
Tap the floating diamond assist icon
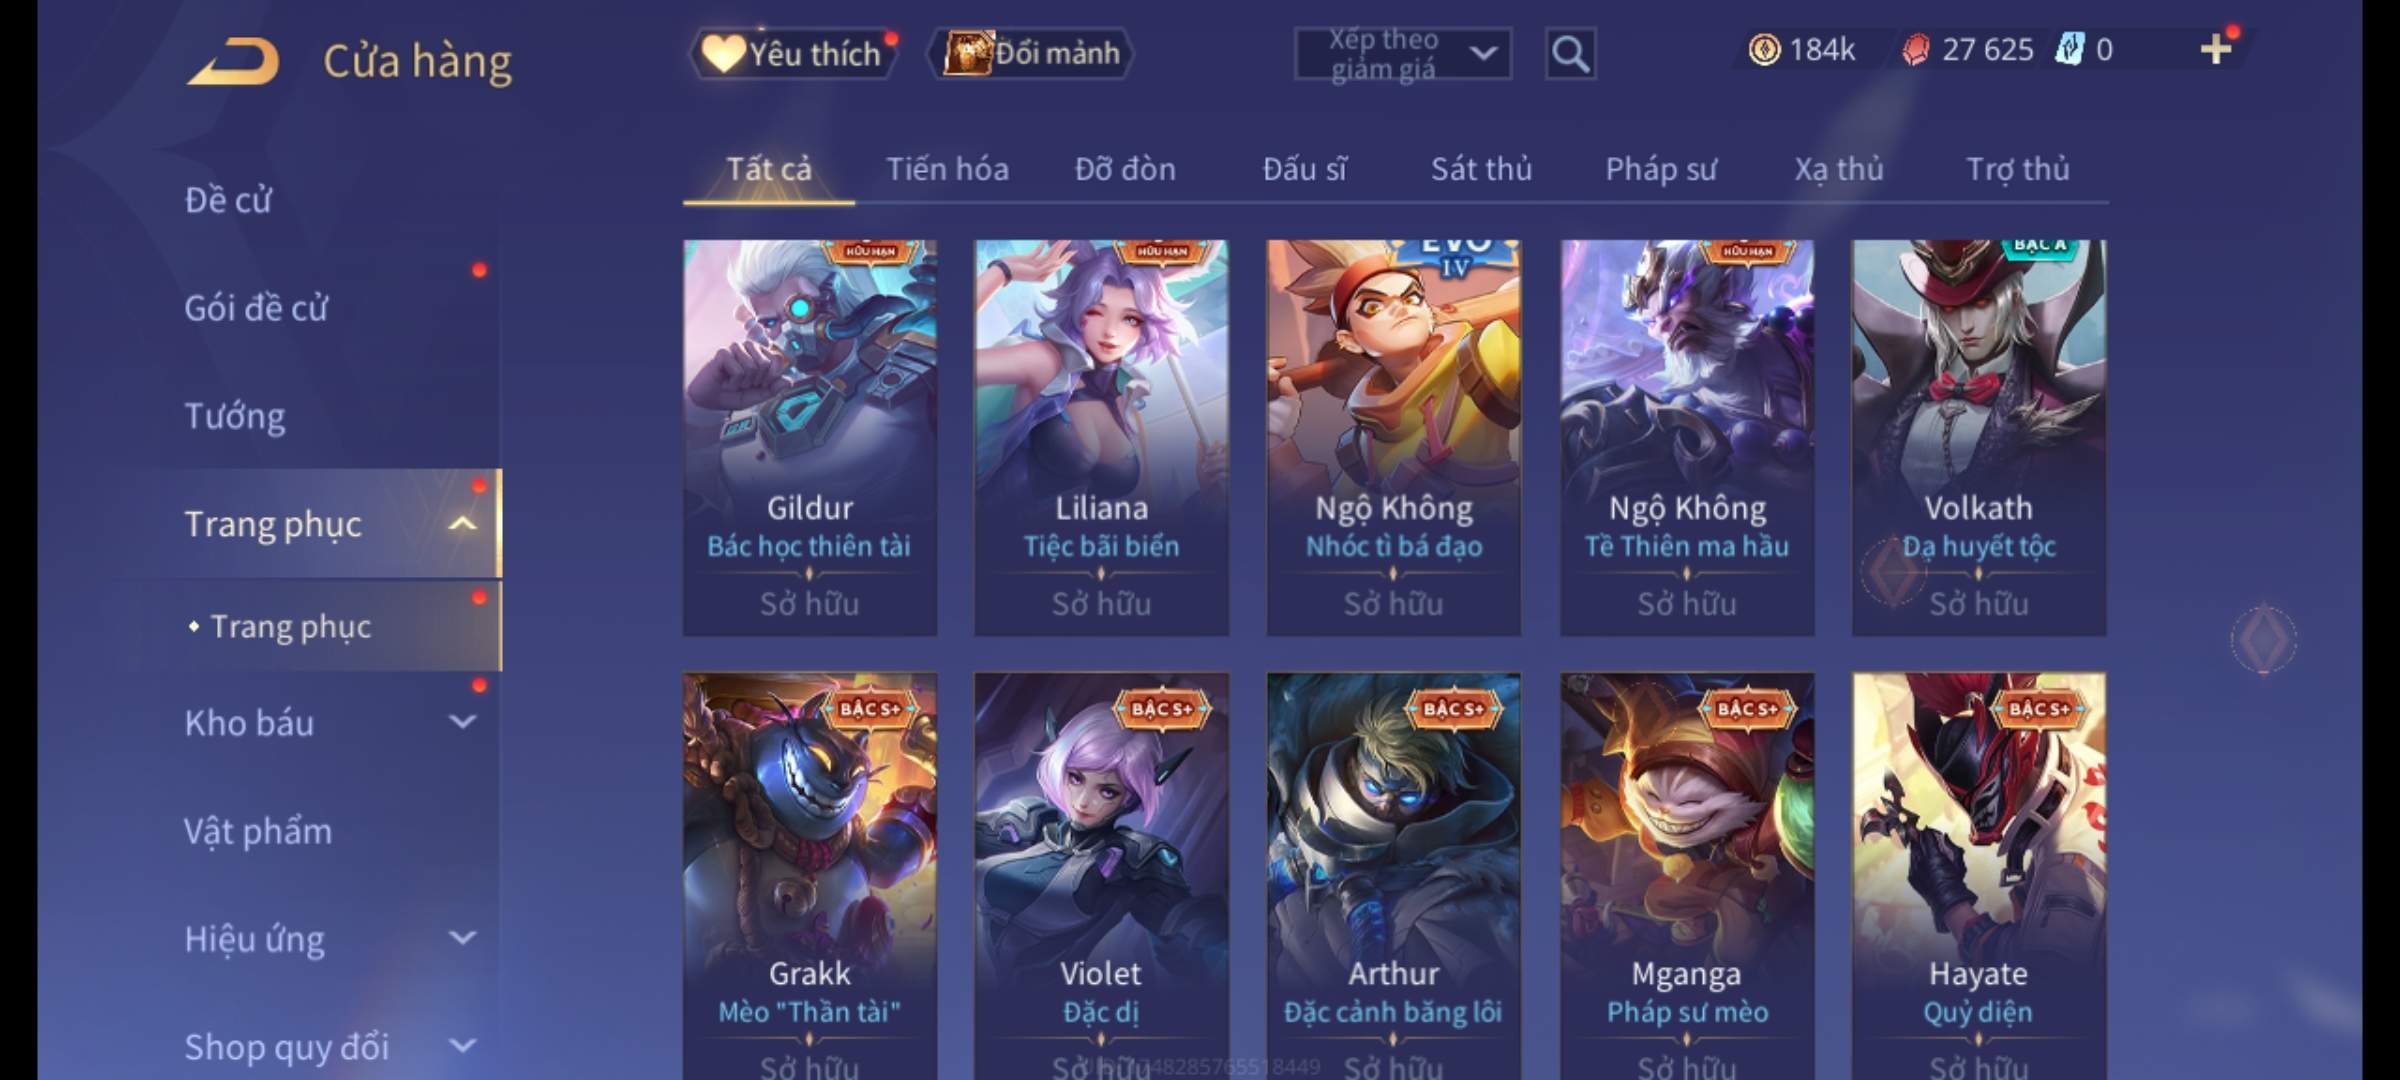point(2264,639)
